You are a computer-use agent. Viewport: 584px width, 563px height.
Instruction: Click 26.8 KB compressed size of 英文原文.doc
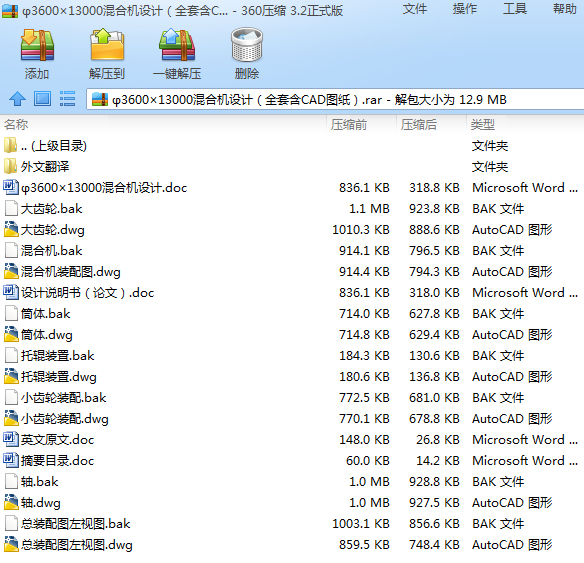pos(438,440)
